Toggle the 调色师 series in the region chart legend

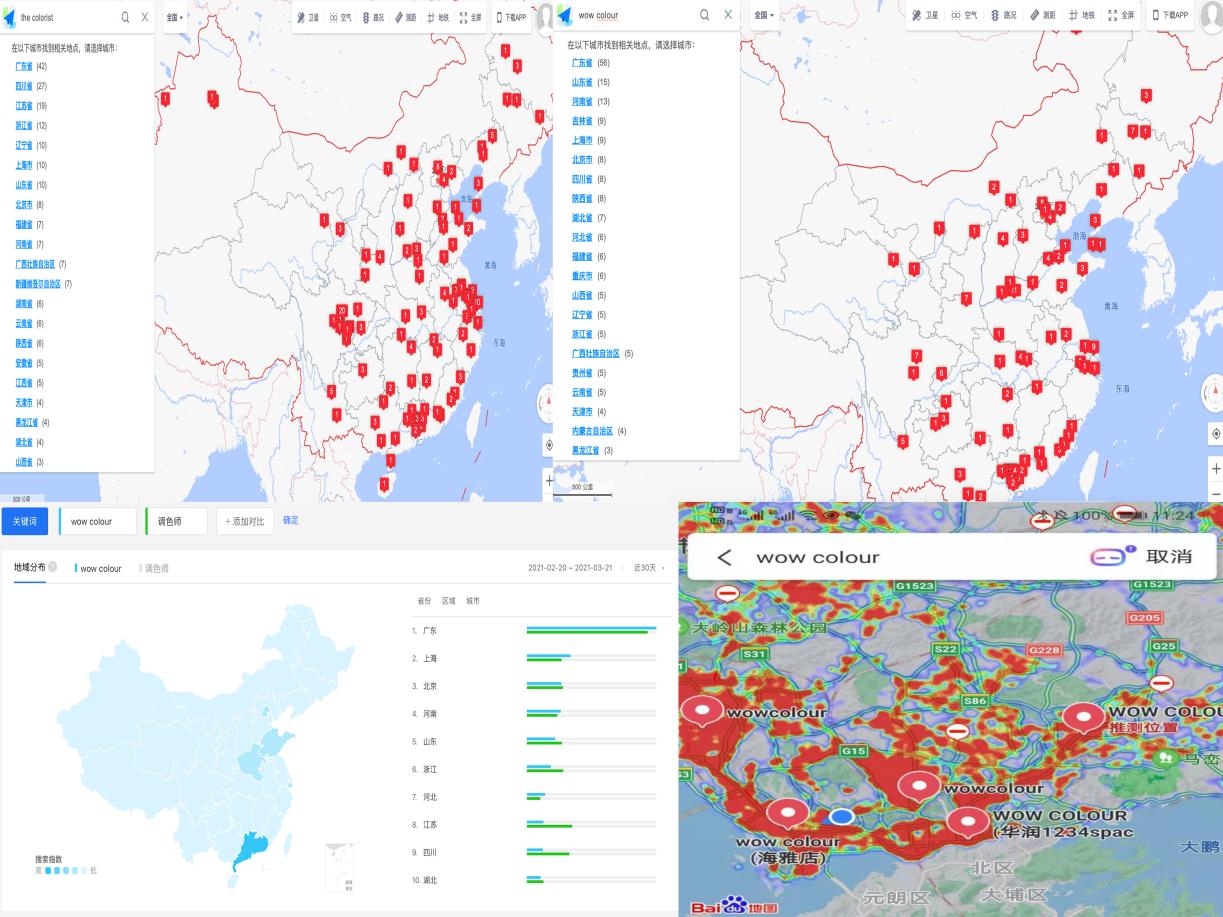(156, 568)
